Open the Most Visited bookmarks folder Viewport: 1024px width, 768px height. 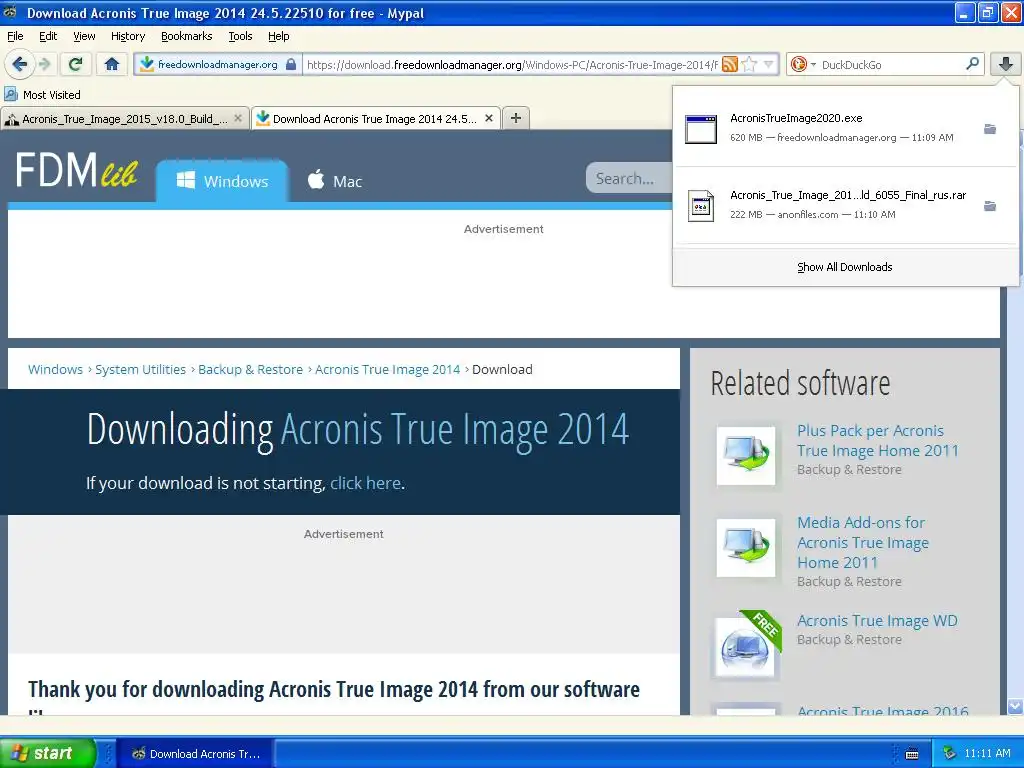(x=42, y=95)
